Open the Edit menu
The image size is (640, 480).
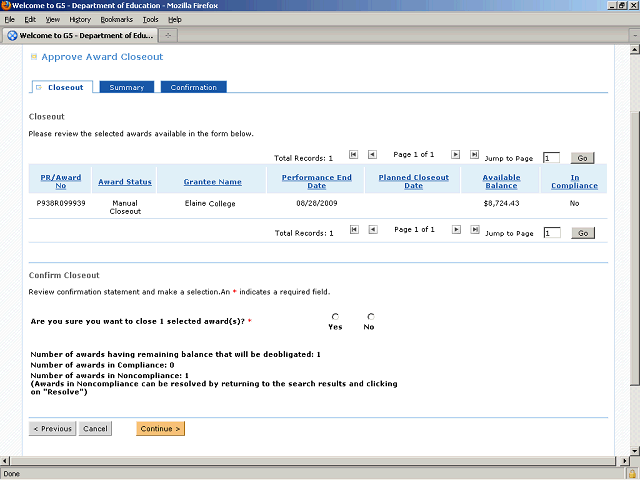pyautogui.click(x=30, y=20)
